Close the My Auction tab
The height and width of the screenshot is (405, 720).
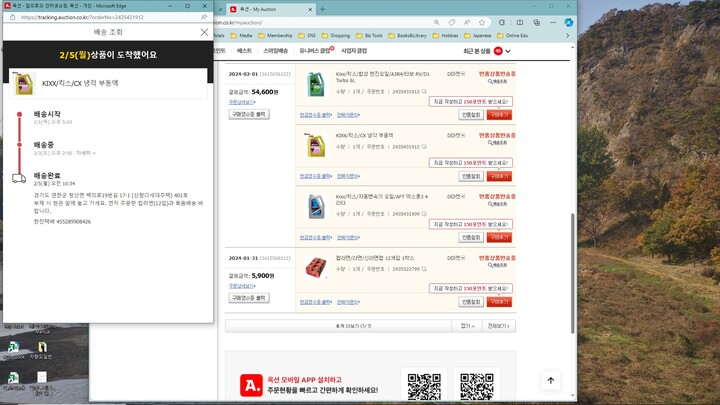tap(310, 9)
